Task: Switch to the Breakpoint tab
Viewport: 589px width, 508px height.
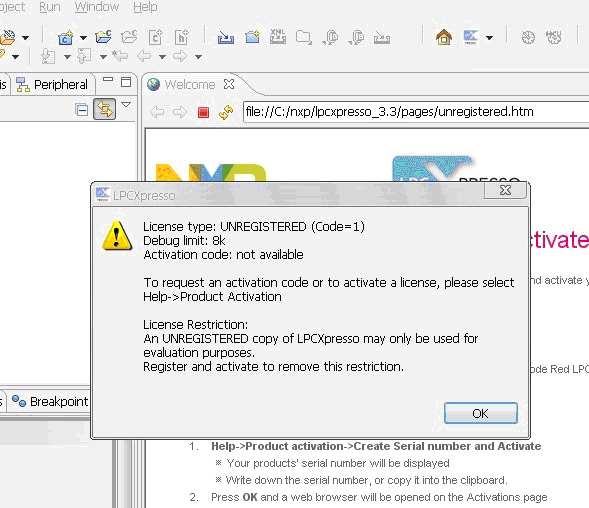Action: coord(50,402)
